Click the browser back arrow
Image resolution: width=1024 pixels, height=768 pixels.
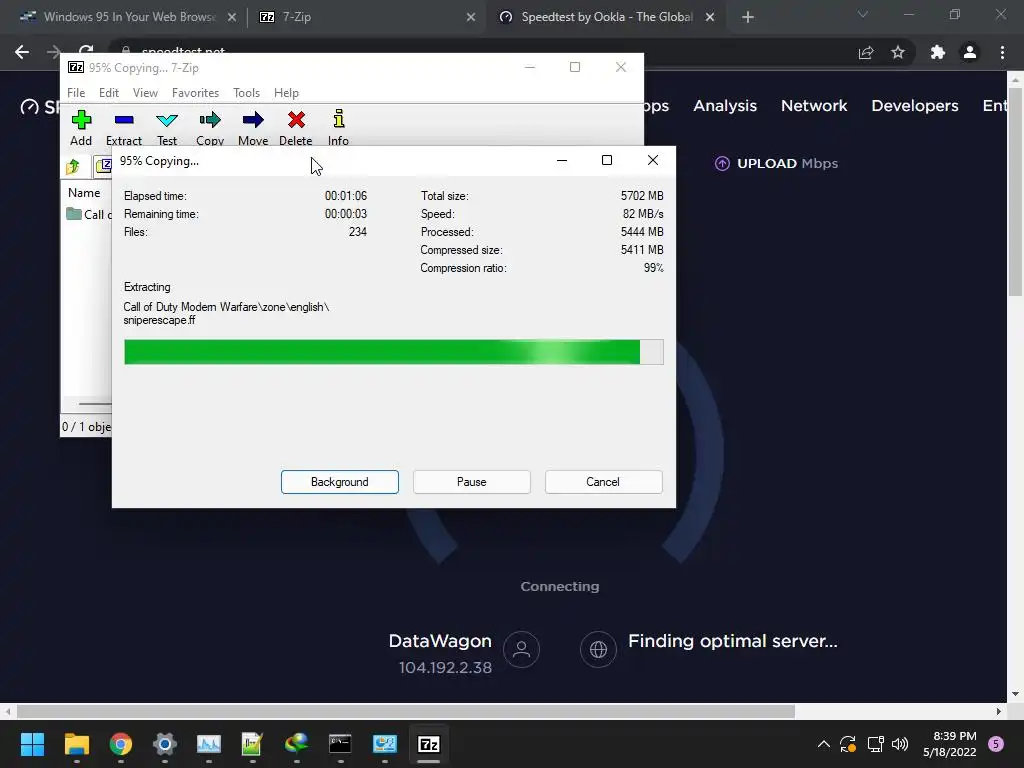[x=22, y=52]
